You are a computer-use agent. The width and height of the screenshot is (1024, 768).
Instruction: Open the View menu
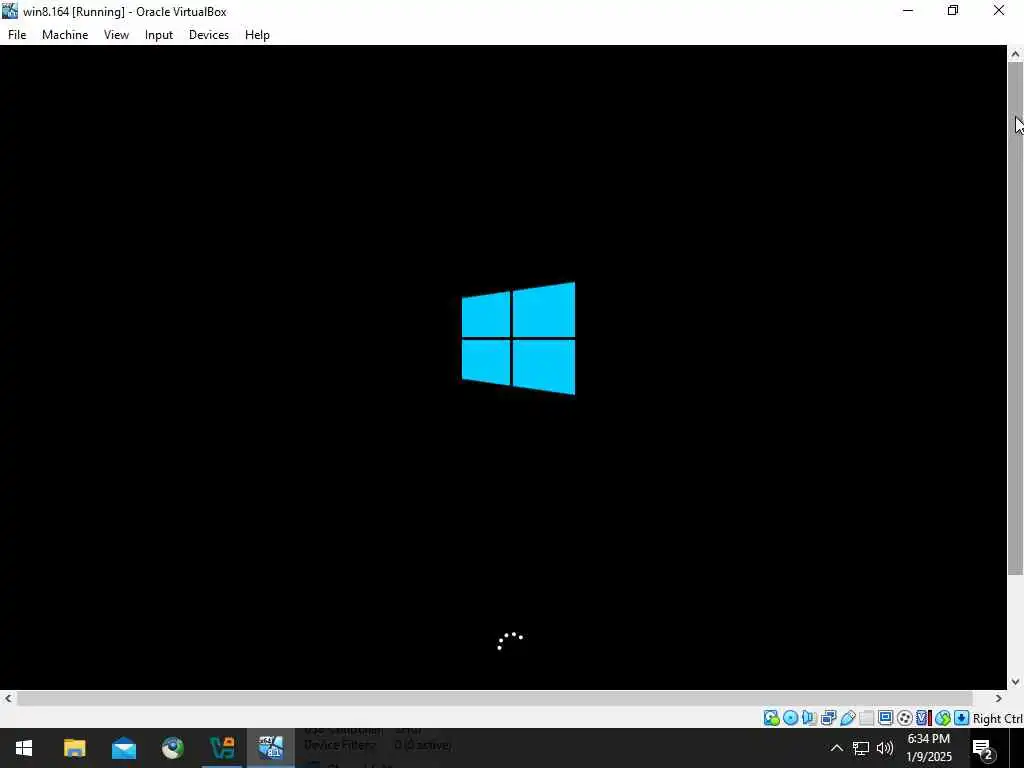(x=116, y=35)
